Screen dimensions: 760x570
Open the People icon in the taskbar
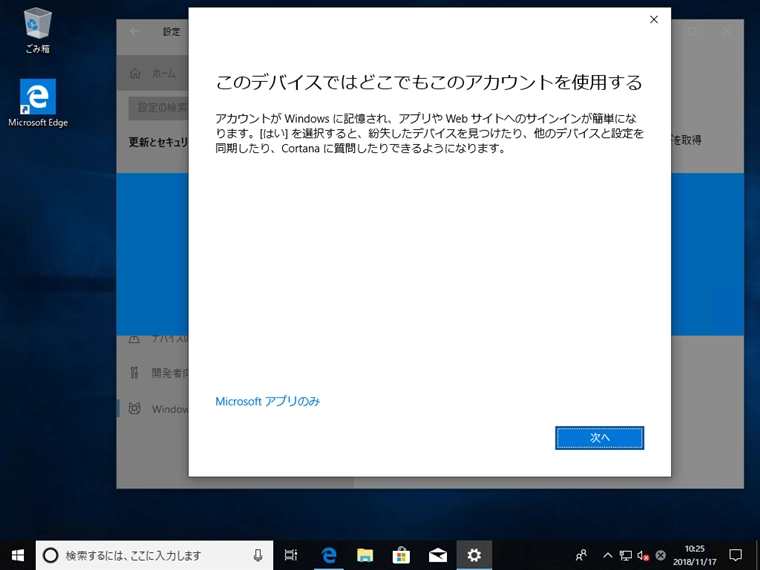click(x=581, y=555)
